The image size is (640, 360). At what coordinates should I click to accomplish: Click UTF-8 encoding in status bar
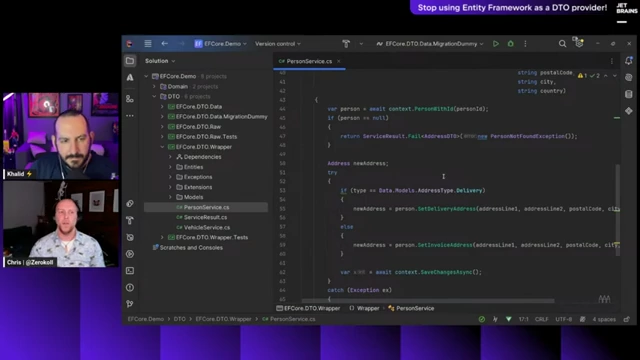coord(563,319)
